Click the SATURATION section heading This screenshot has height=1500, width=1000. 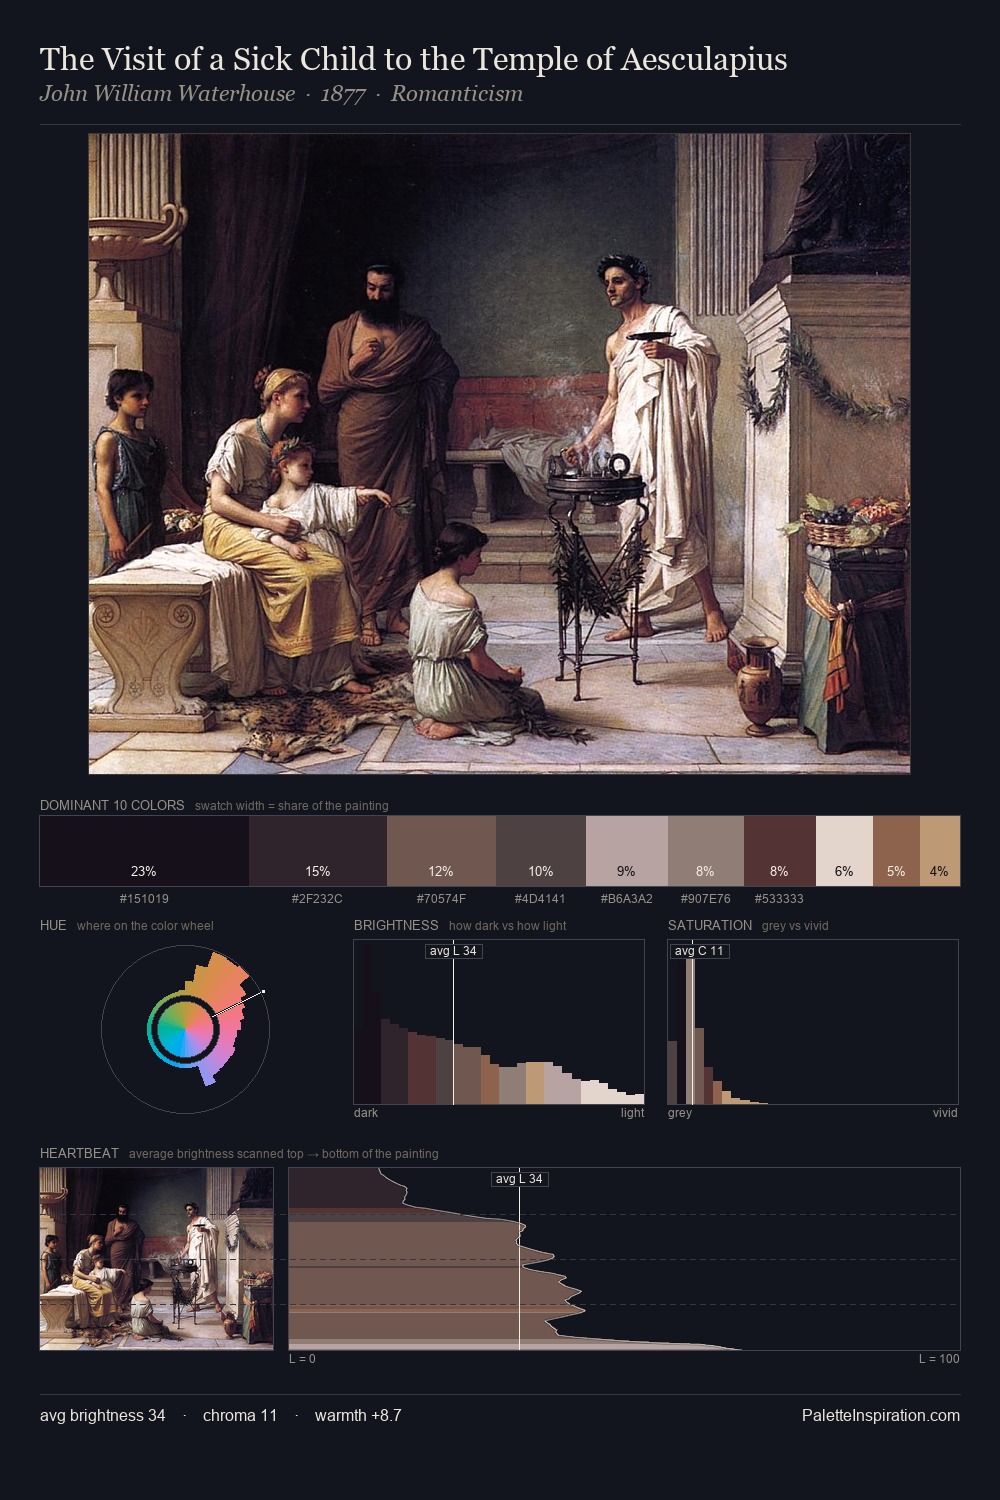point(710,925)
